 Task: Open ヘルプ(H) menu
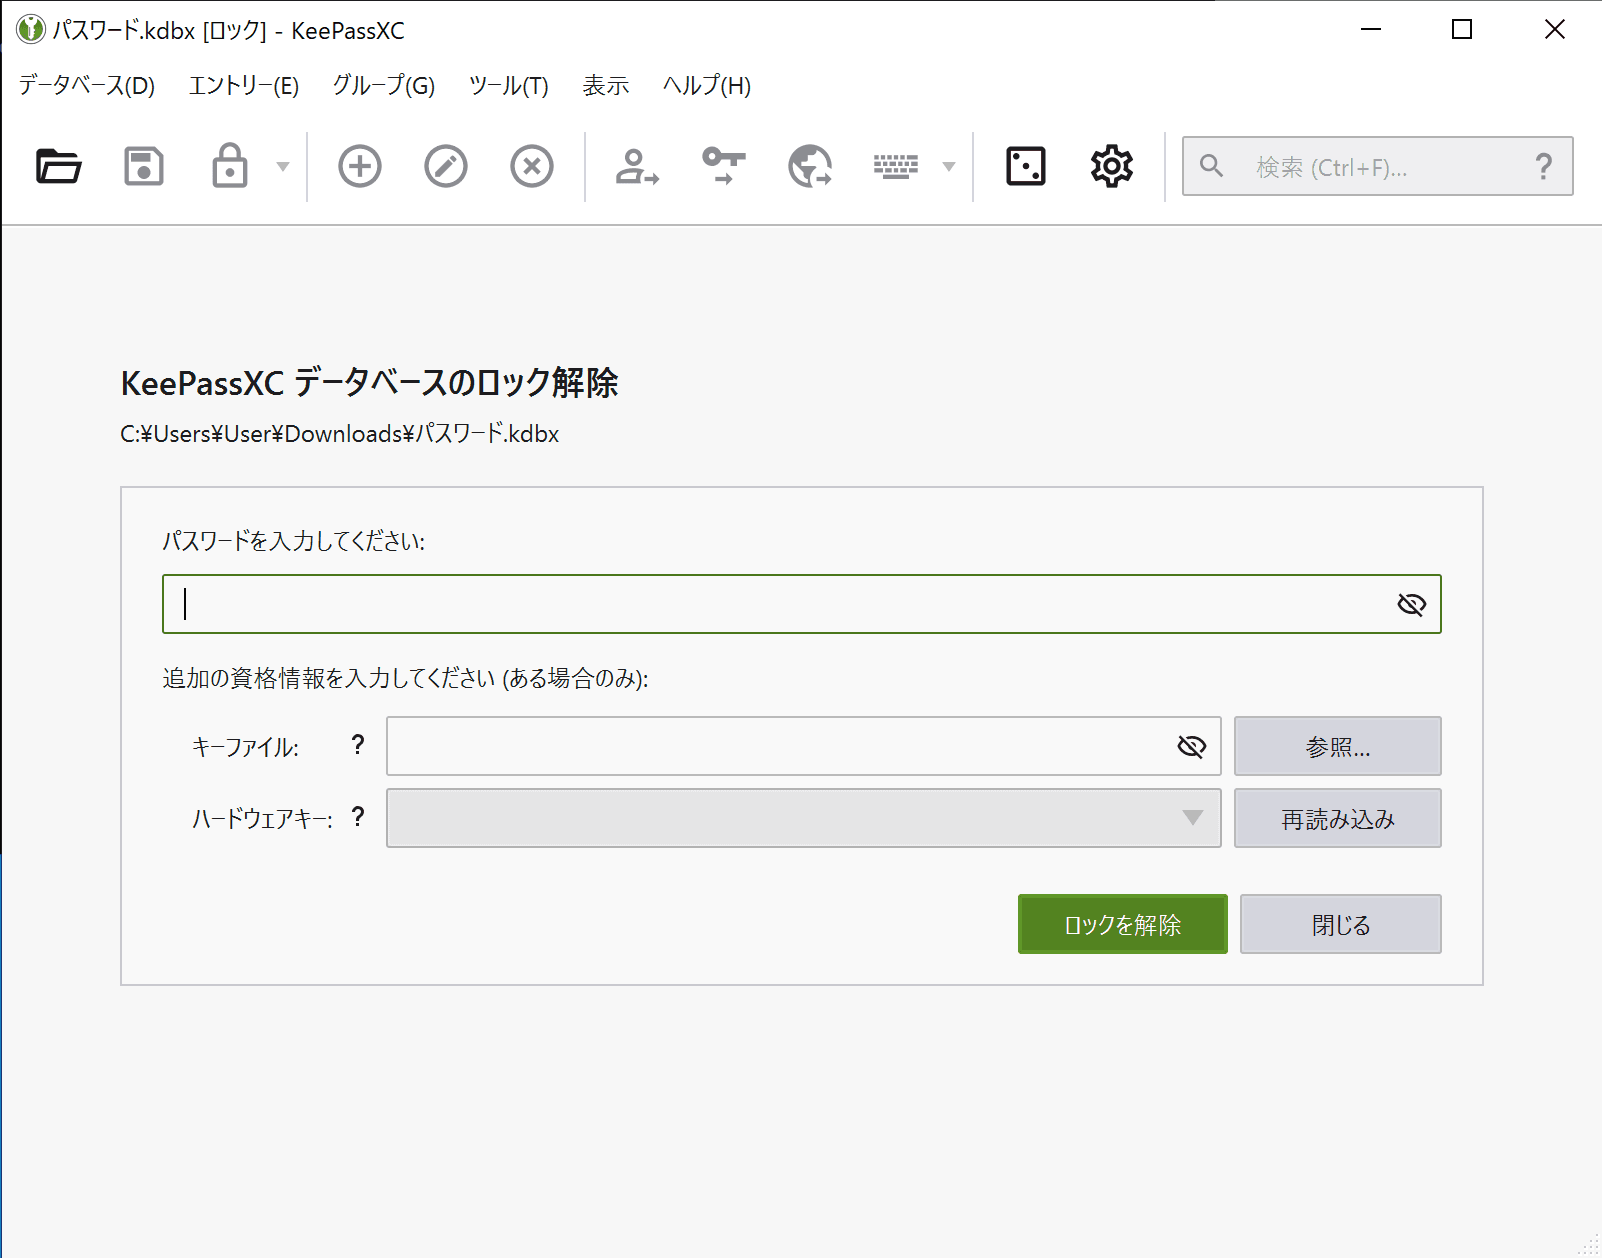click(x=707, y=86)
